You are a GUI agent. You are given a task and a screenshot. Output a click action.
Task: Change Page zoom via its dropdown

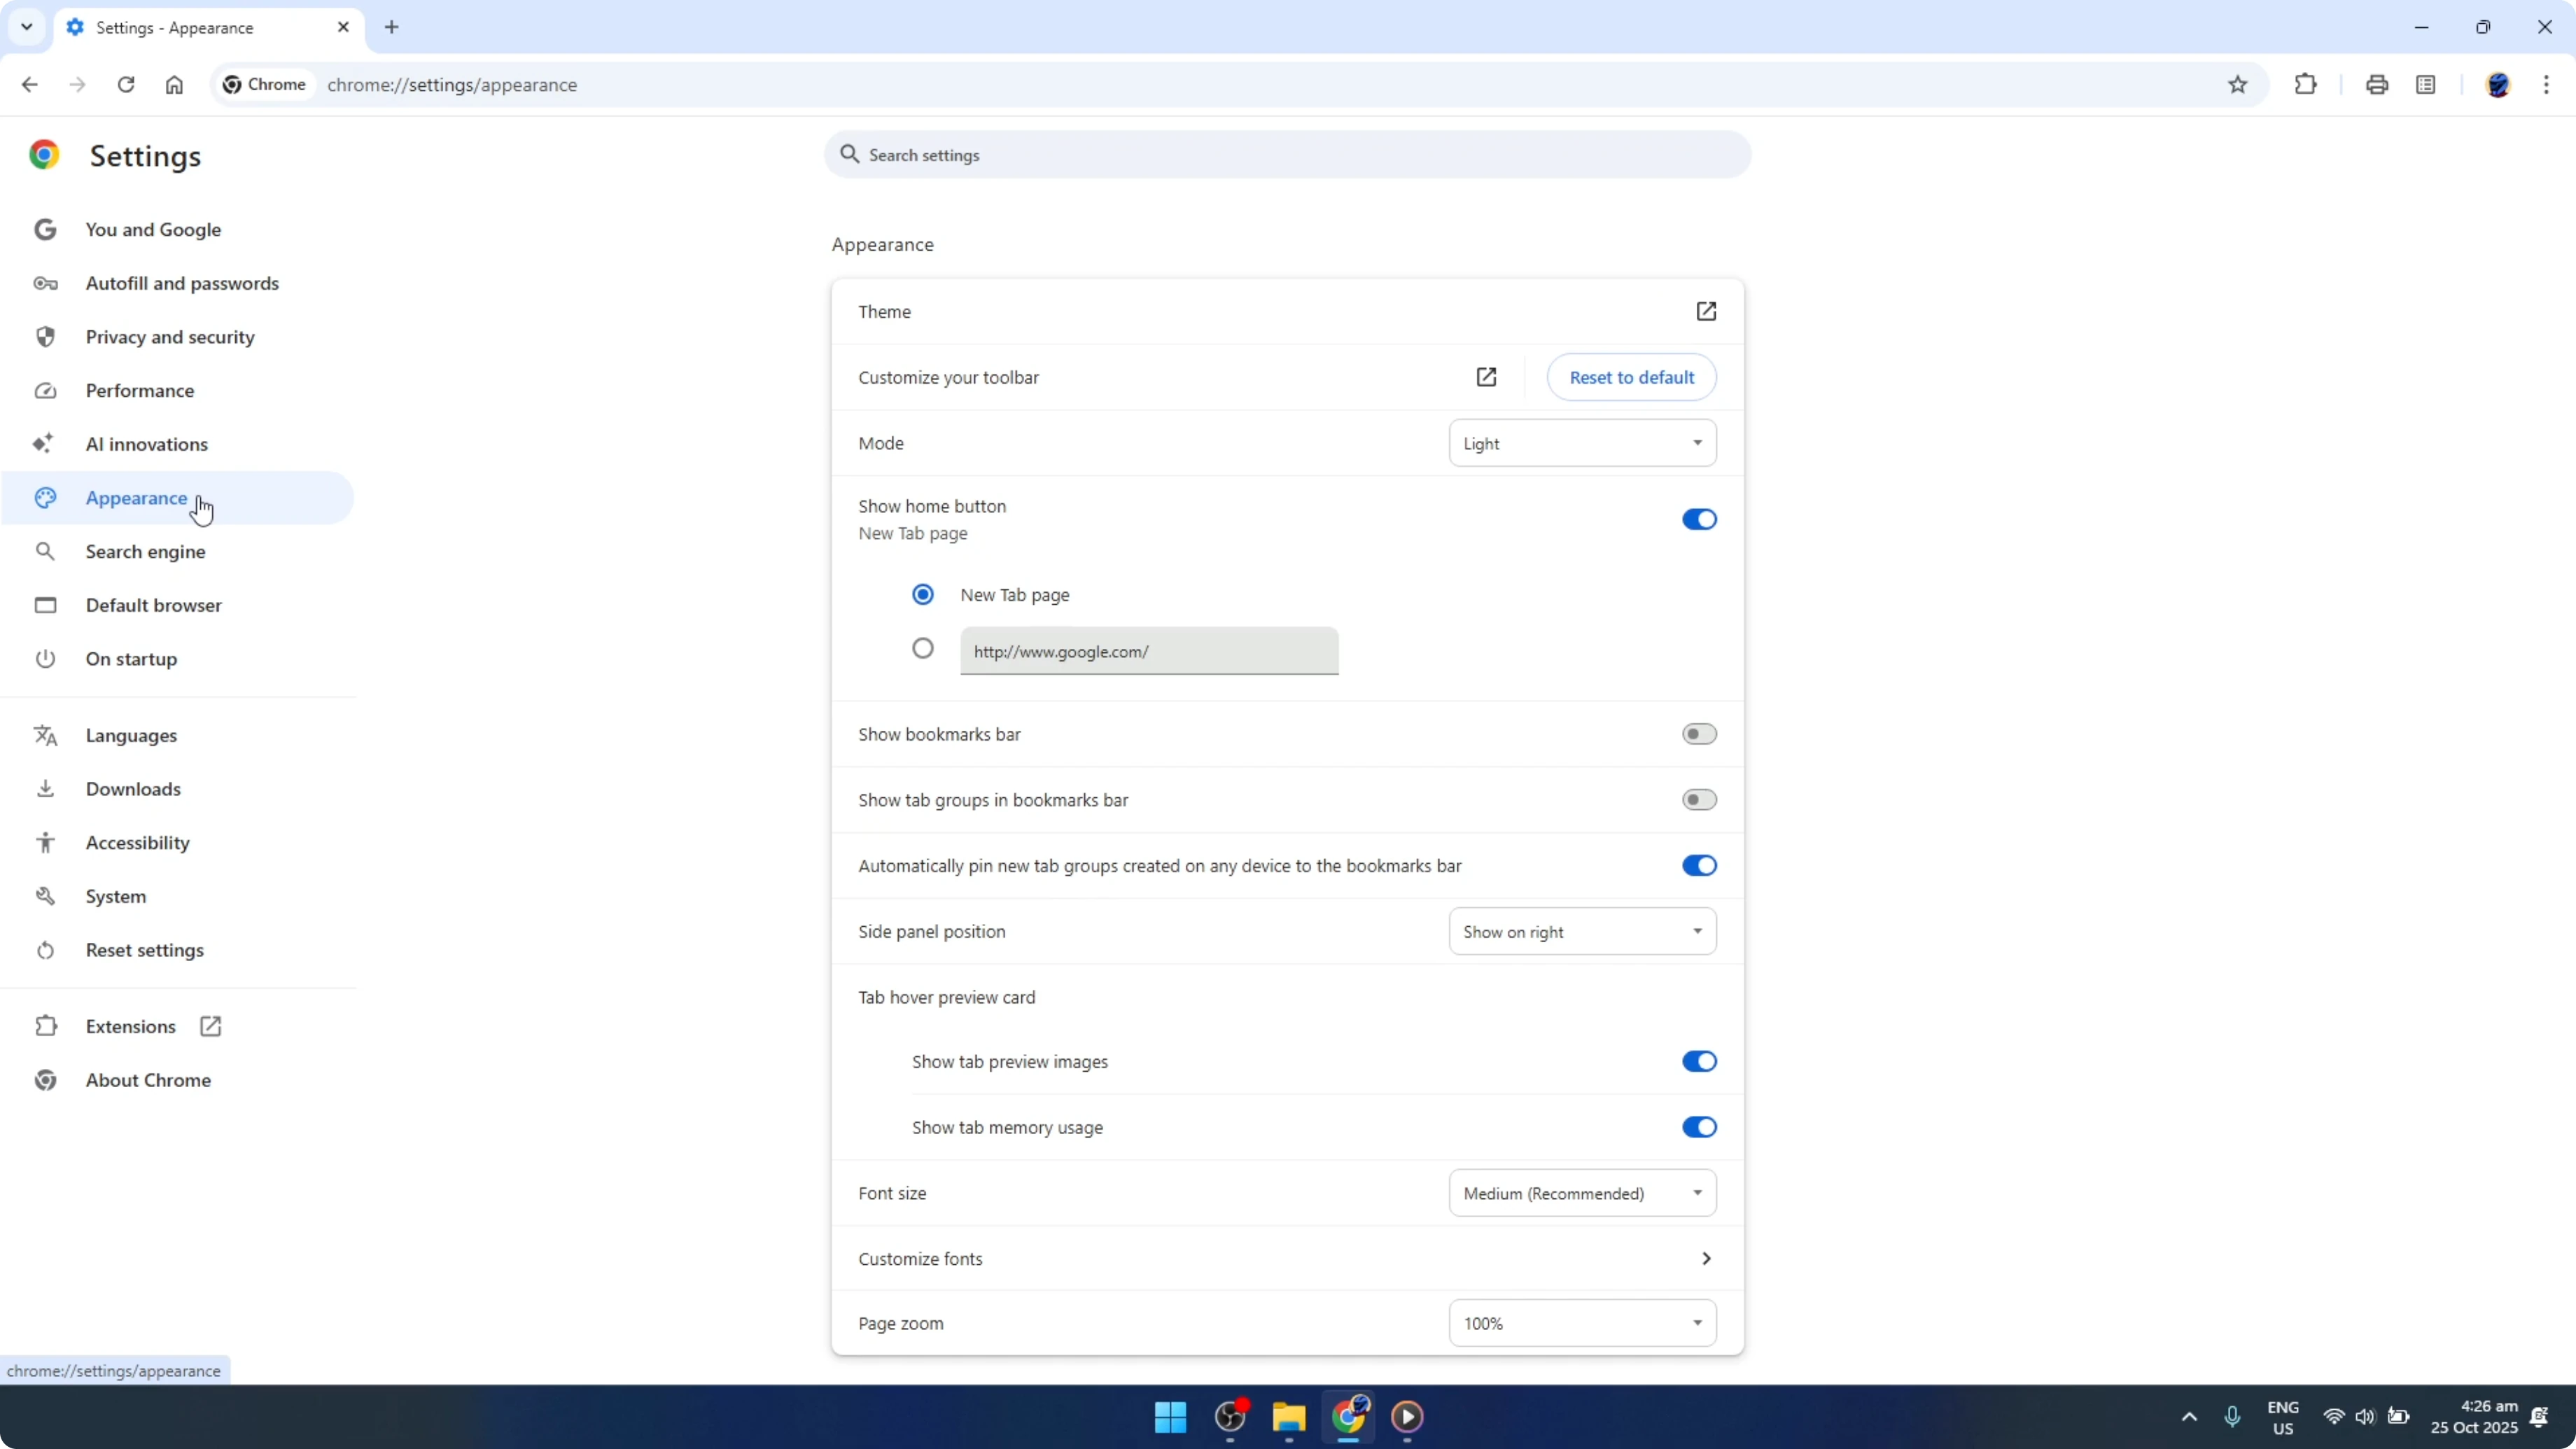pos(1581,1322)
